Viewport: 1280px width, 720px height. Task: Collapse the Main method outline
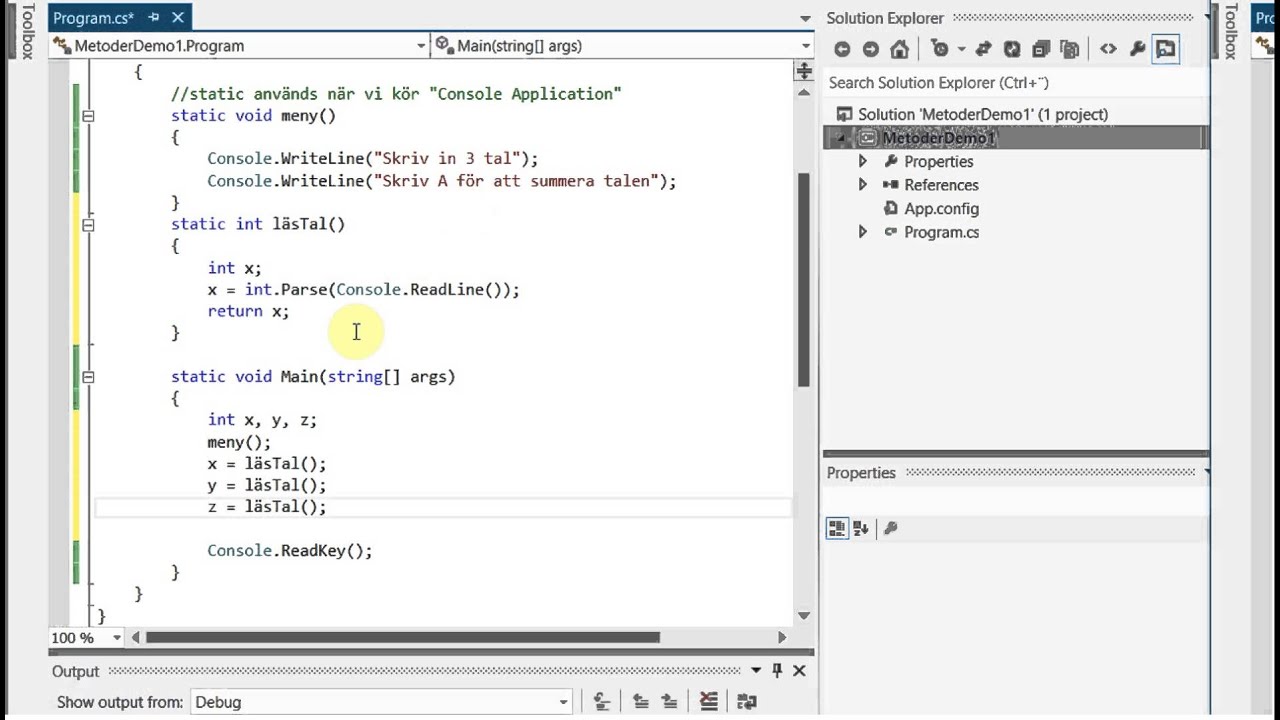click(x=88, y=377)
